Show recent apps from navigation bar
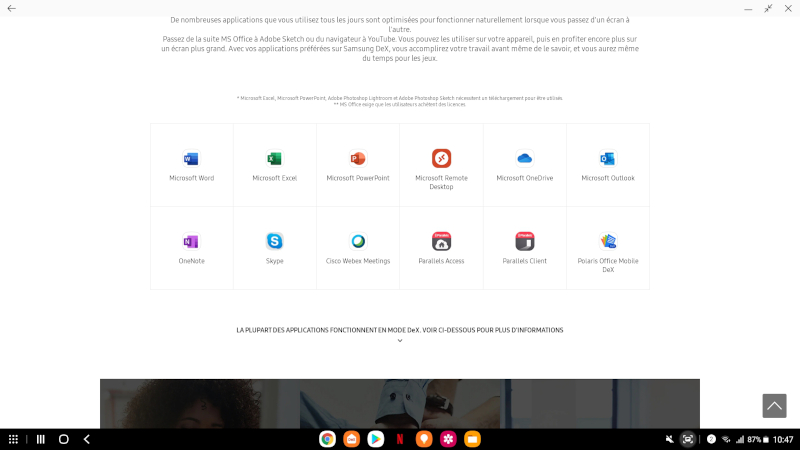 point(41,439)
